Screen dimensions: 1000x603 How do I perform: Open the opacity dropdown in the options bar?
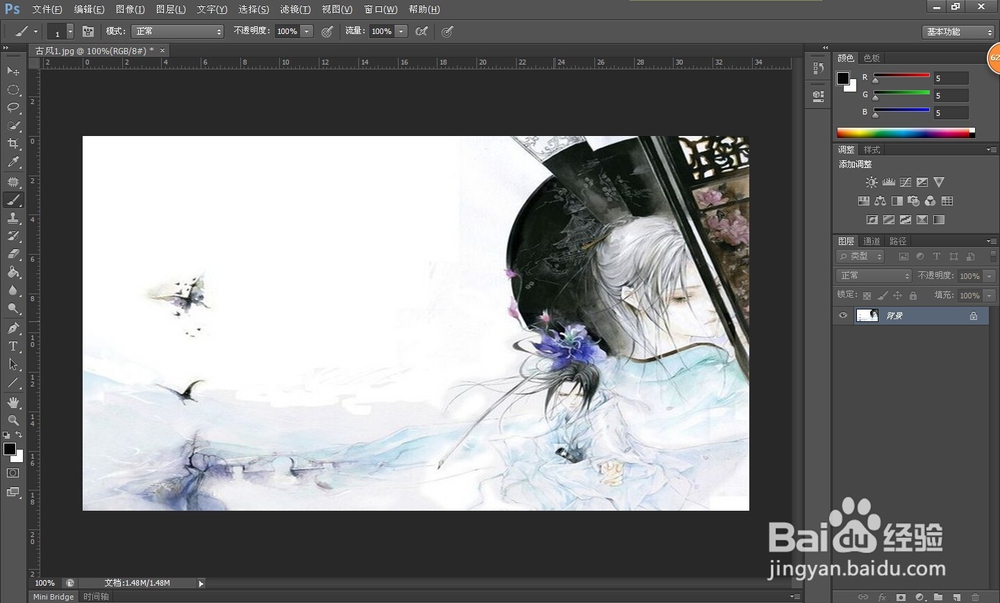(x=308, y=31)
